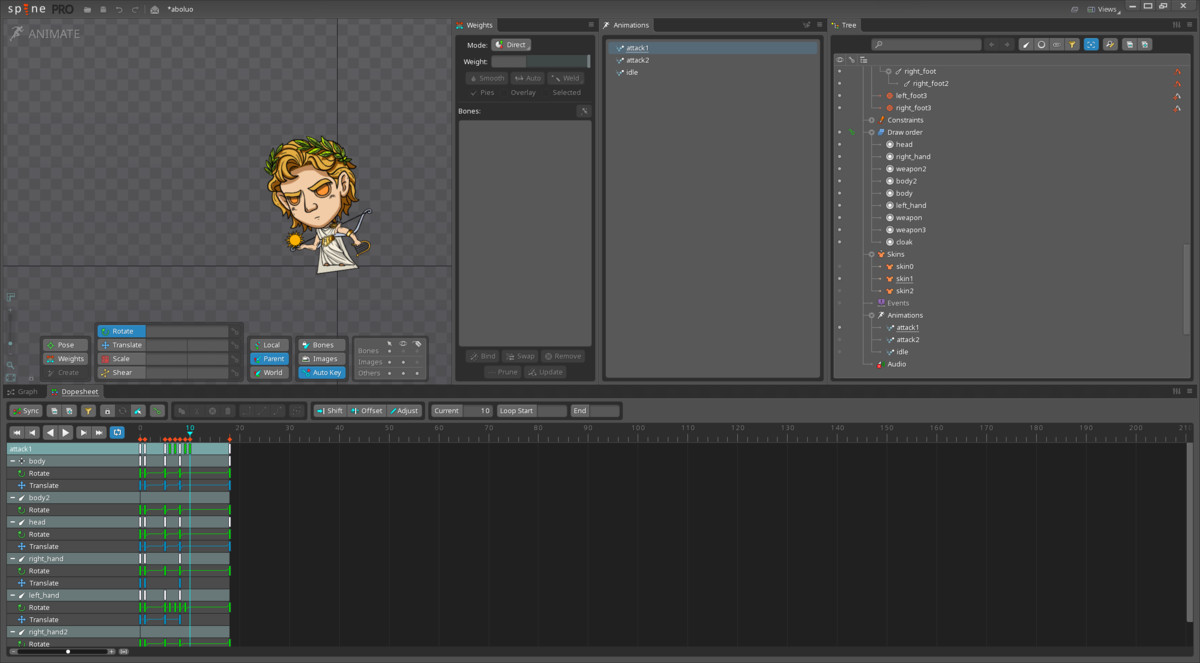The width and height of the screenshot is (1200, 663).
Task: Click the Offset button
Action: (x=366, y=411)
